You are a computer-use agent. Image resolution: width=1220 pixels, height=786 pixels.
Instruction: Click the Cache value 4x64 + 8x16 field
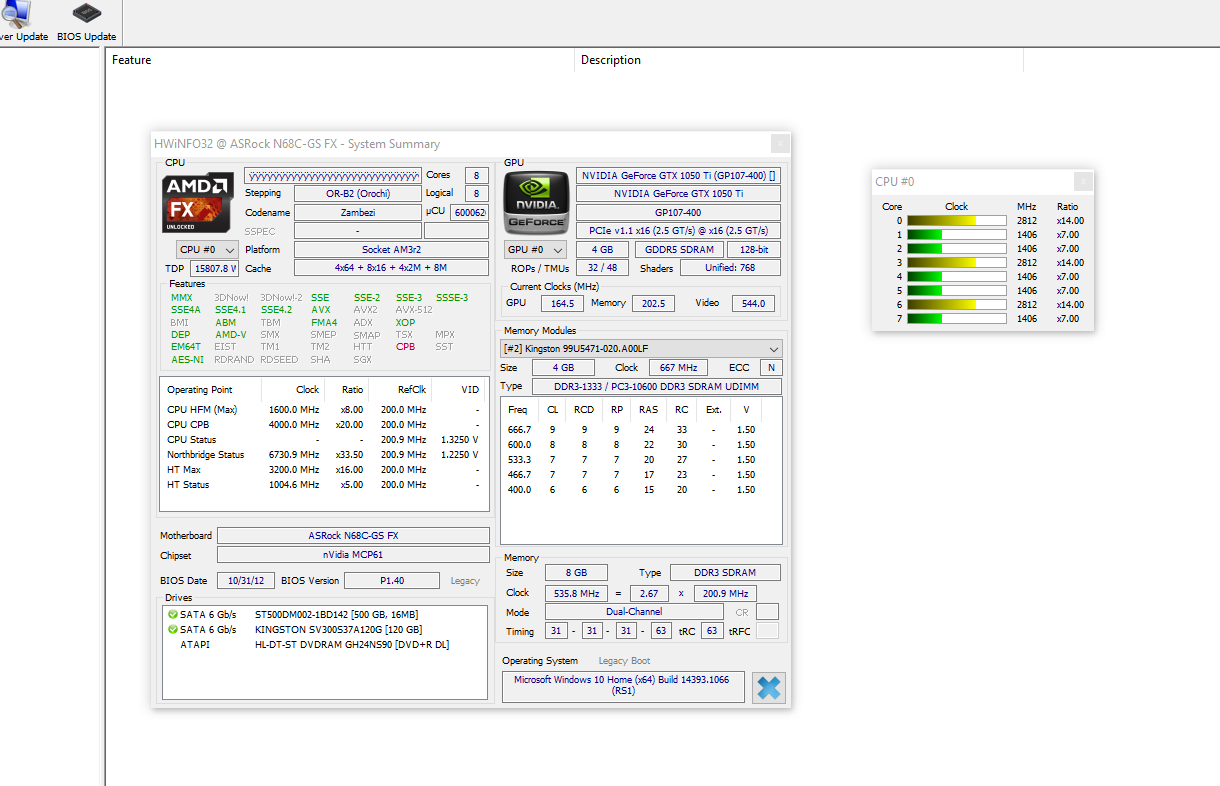click(391, 269)
